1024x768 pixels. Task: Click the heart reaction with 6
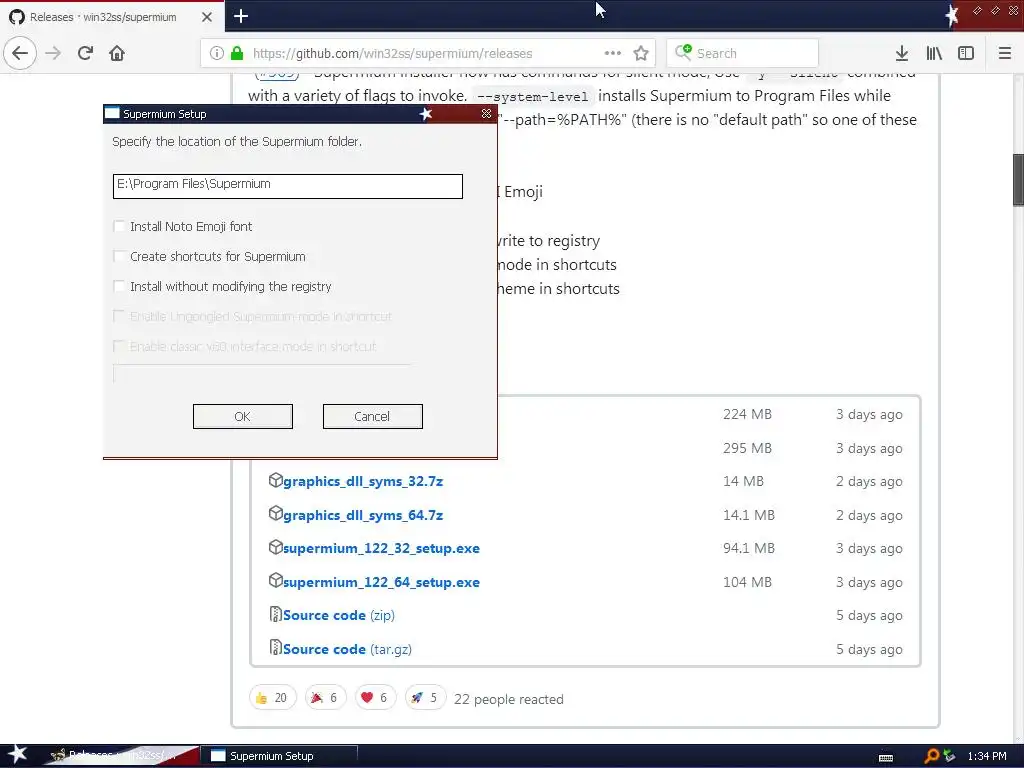tap(376, 698)
